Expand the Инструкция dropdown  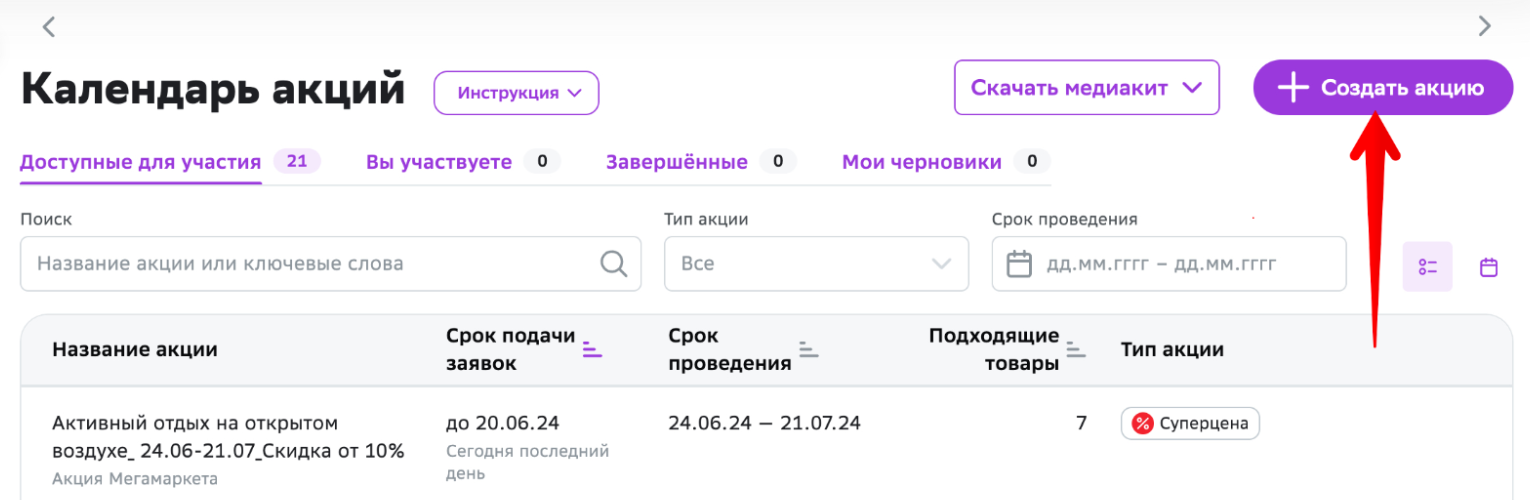[x=516, y=93]
